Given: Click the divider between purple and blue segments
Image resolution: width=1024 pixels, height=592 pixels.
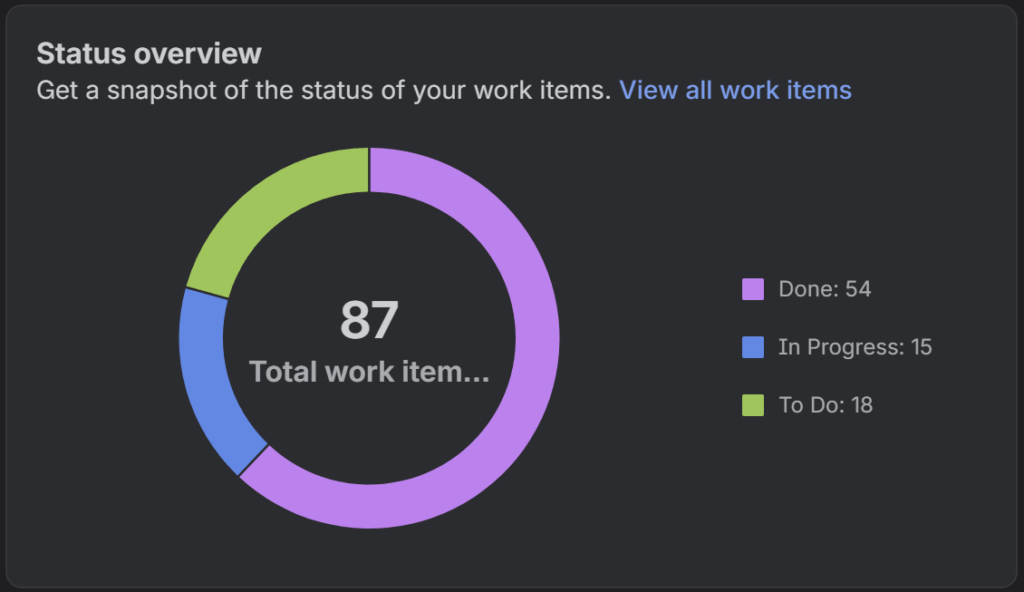Looking at the screenshot, I should point(254,460).
